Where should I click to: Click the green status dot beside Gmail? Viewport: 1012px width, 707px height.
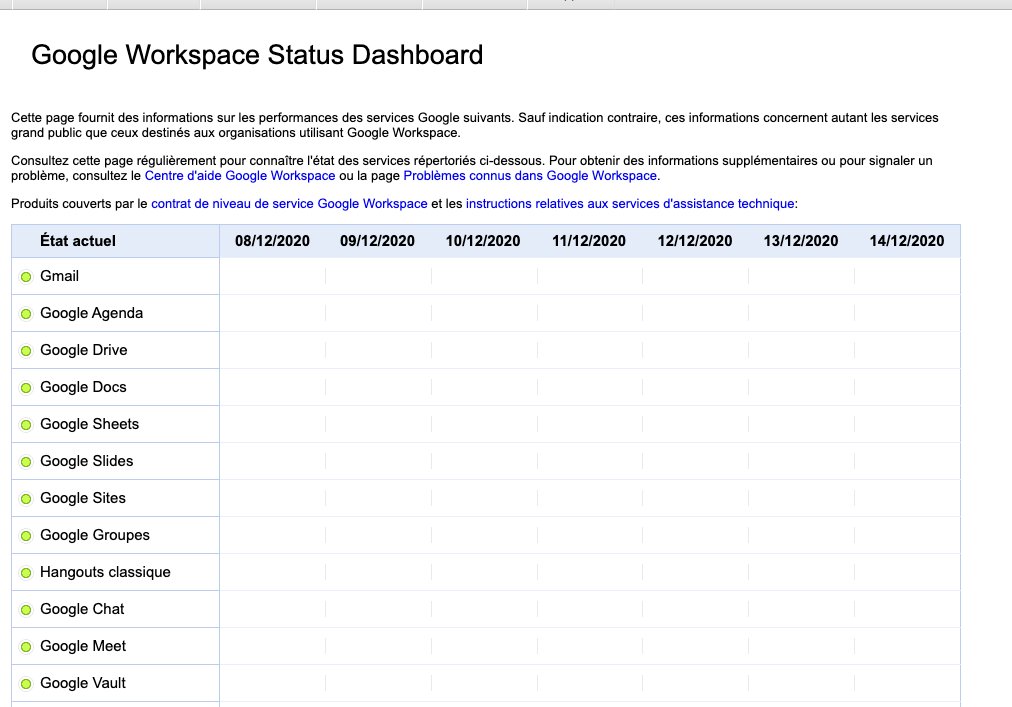[x=26, y=277]
